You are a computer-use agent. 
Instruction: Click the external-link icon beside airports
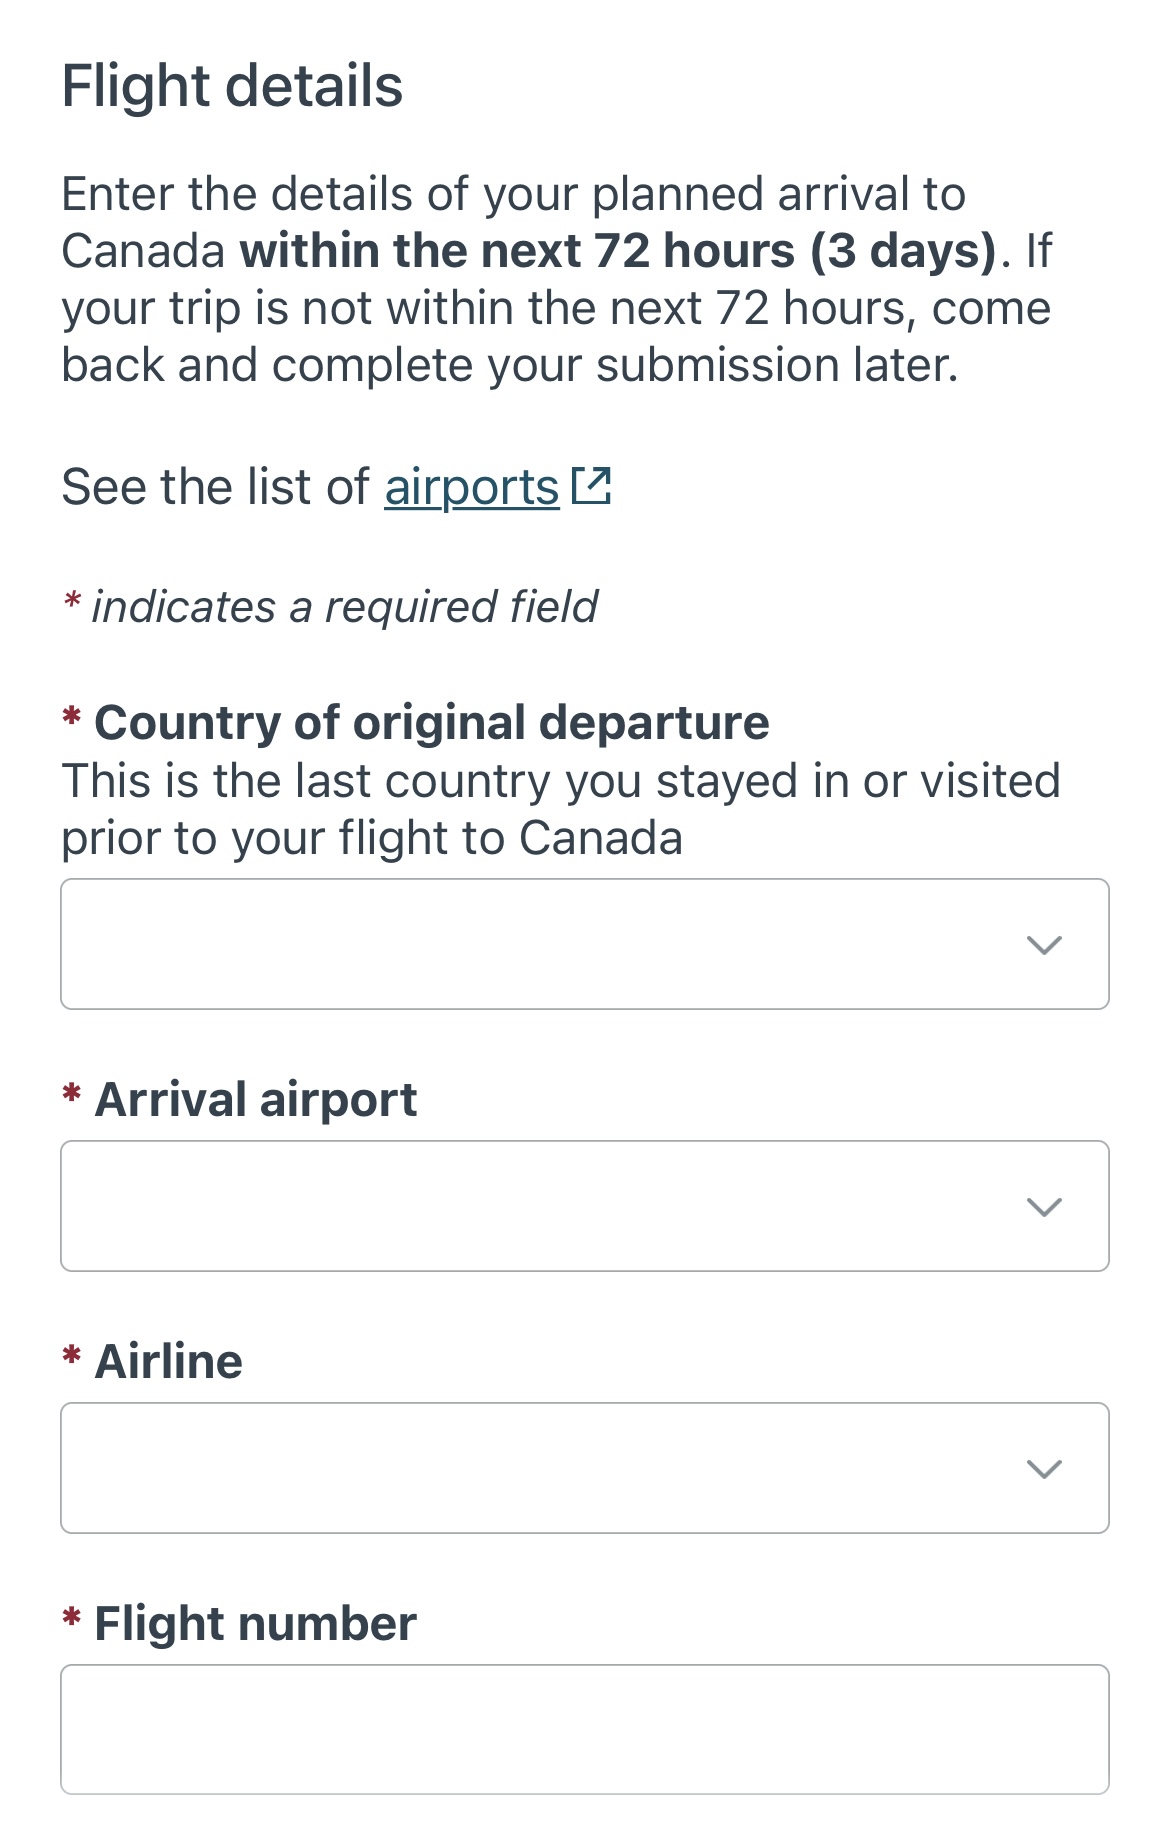click(x=591, y=486)
